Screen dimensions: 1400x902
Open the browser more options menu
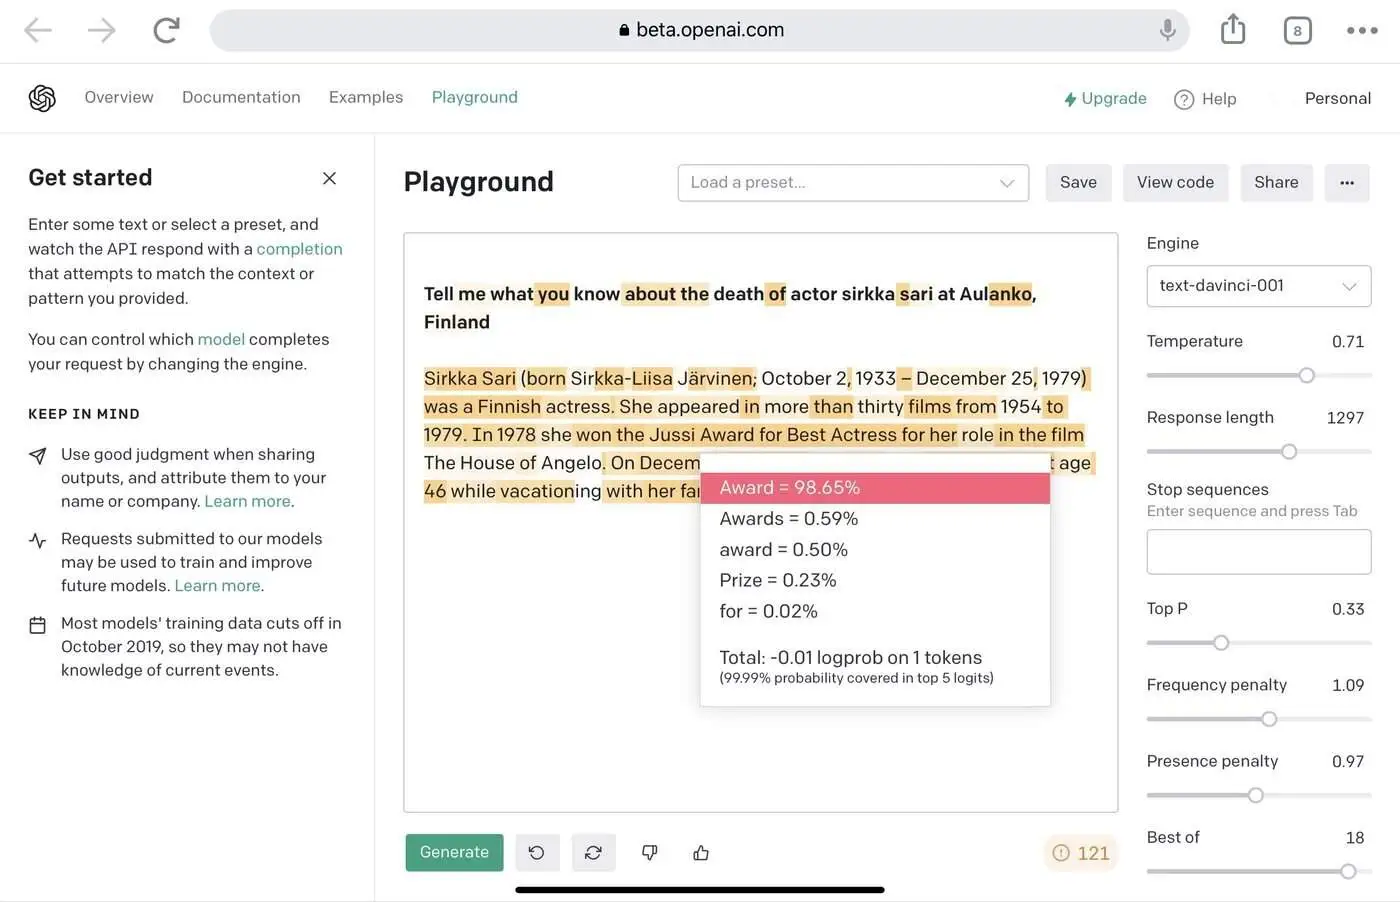coord(1362,31)
